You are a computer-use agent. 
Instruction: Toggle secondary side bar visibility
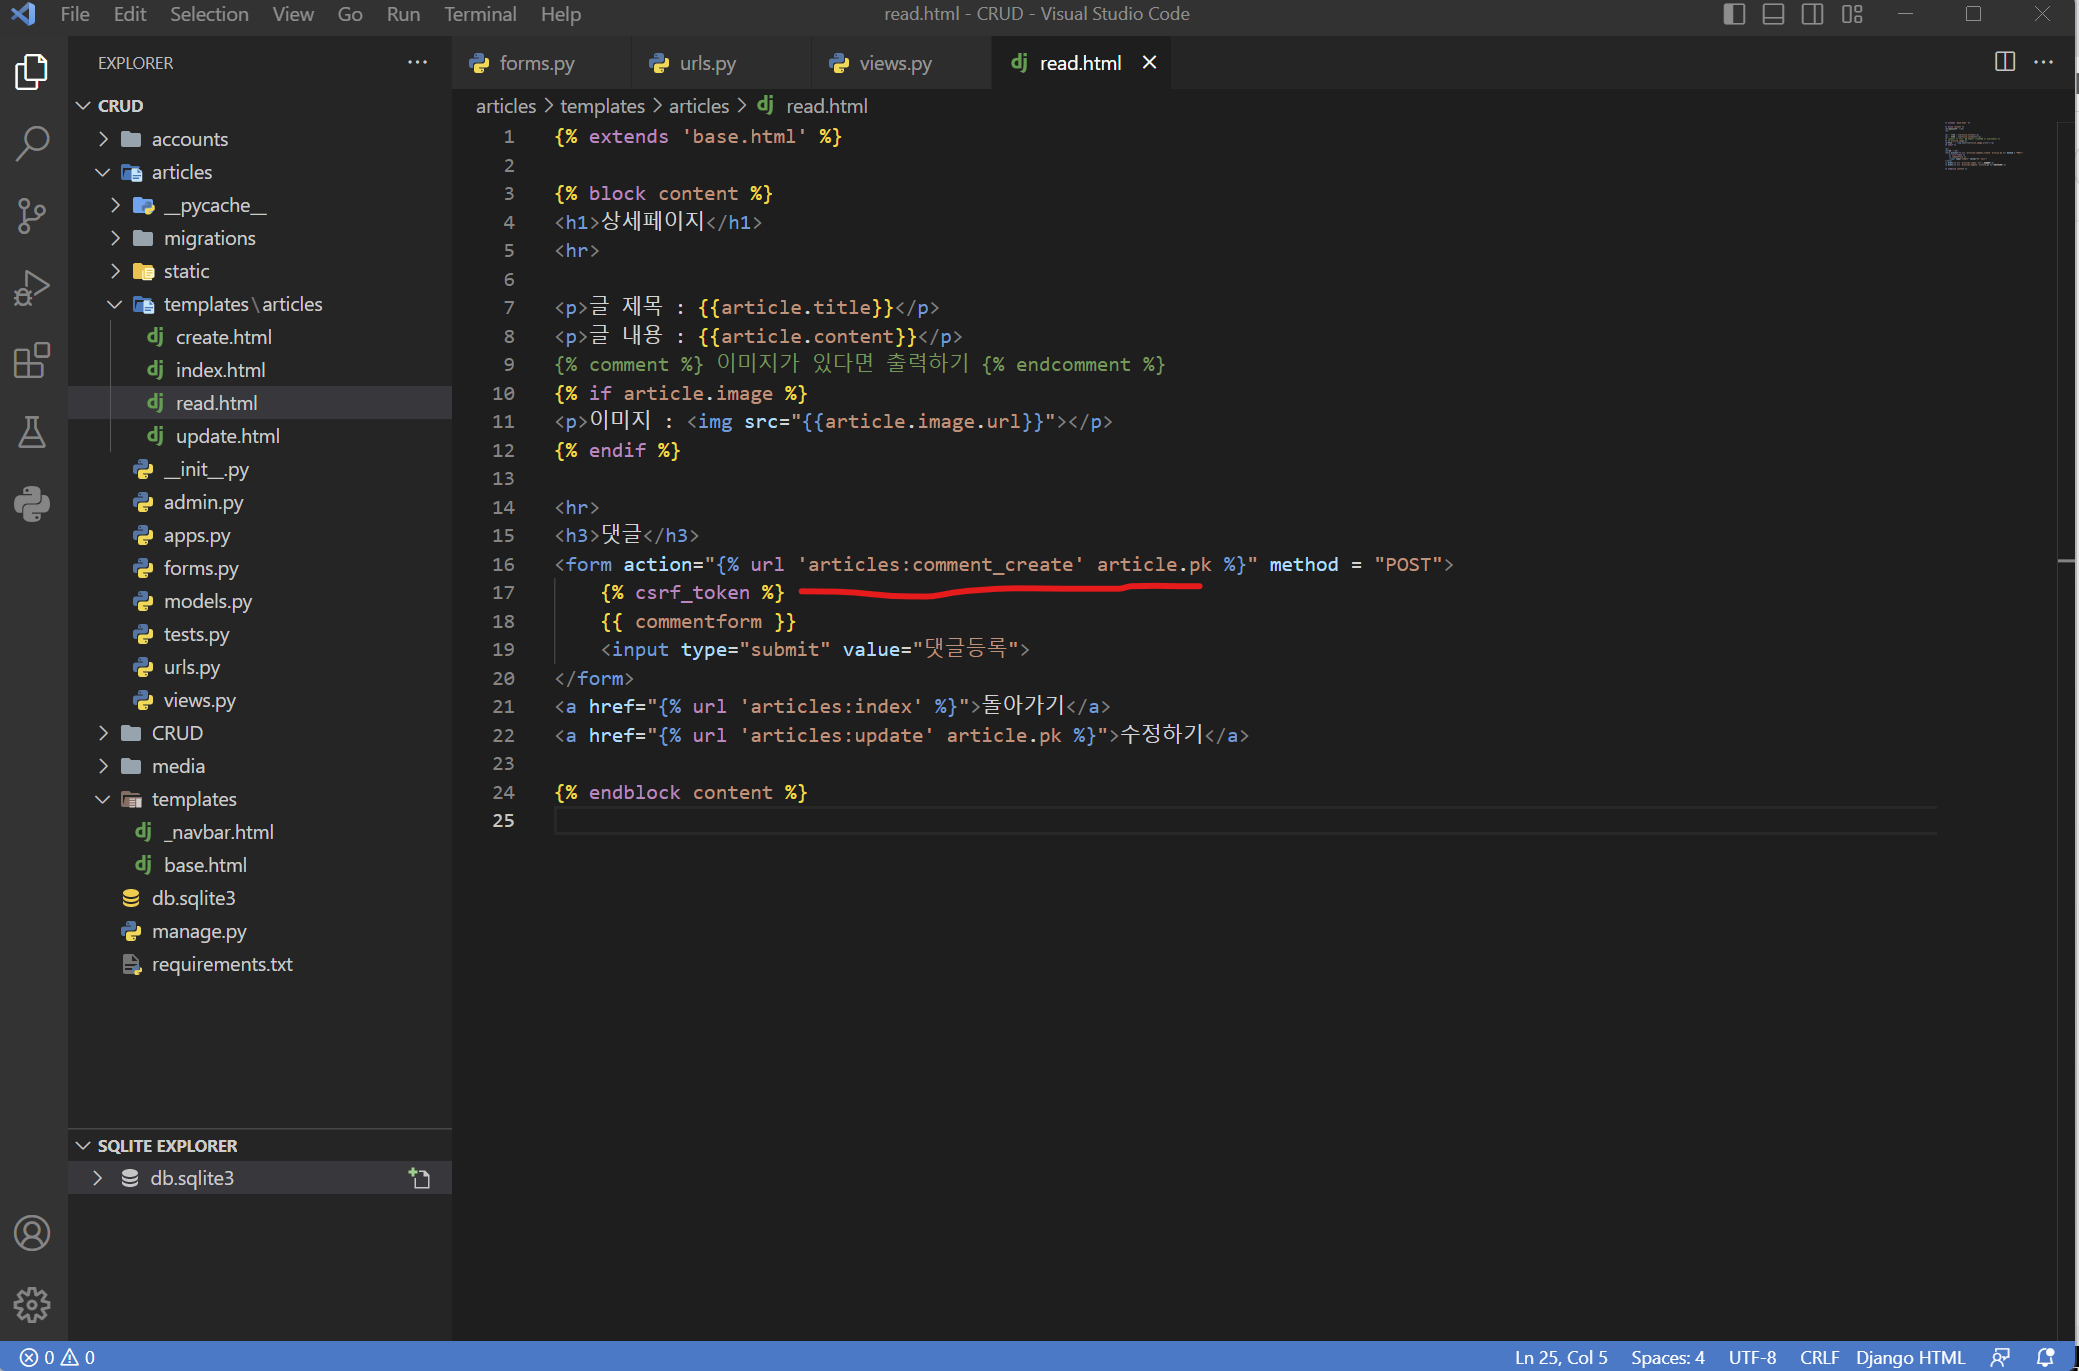coord(1812,14)
